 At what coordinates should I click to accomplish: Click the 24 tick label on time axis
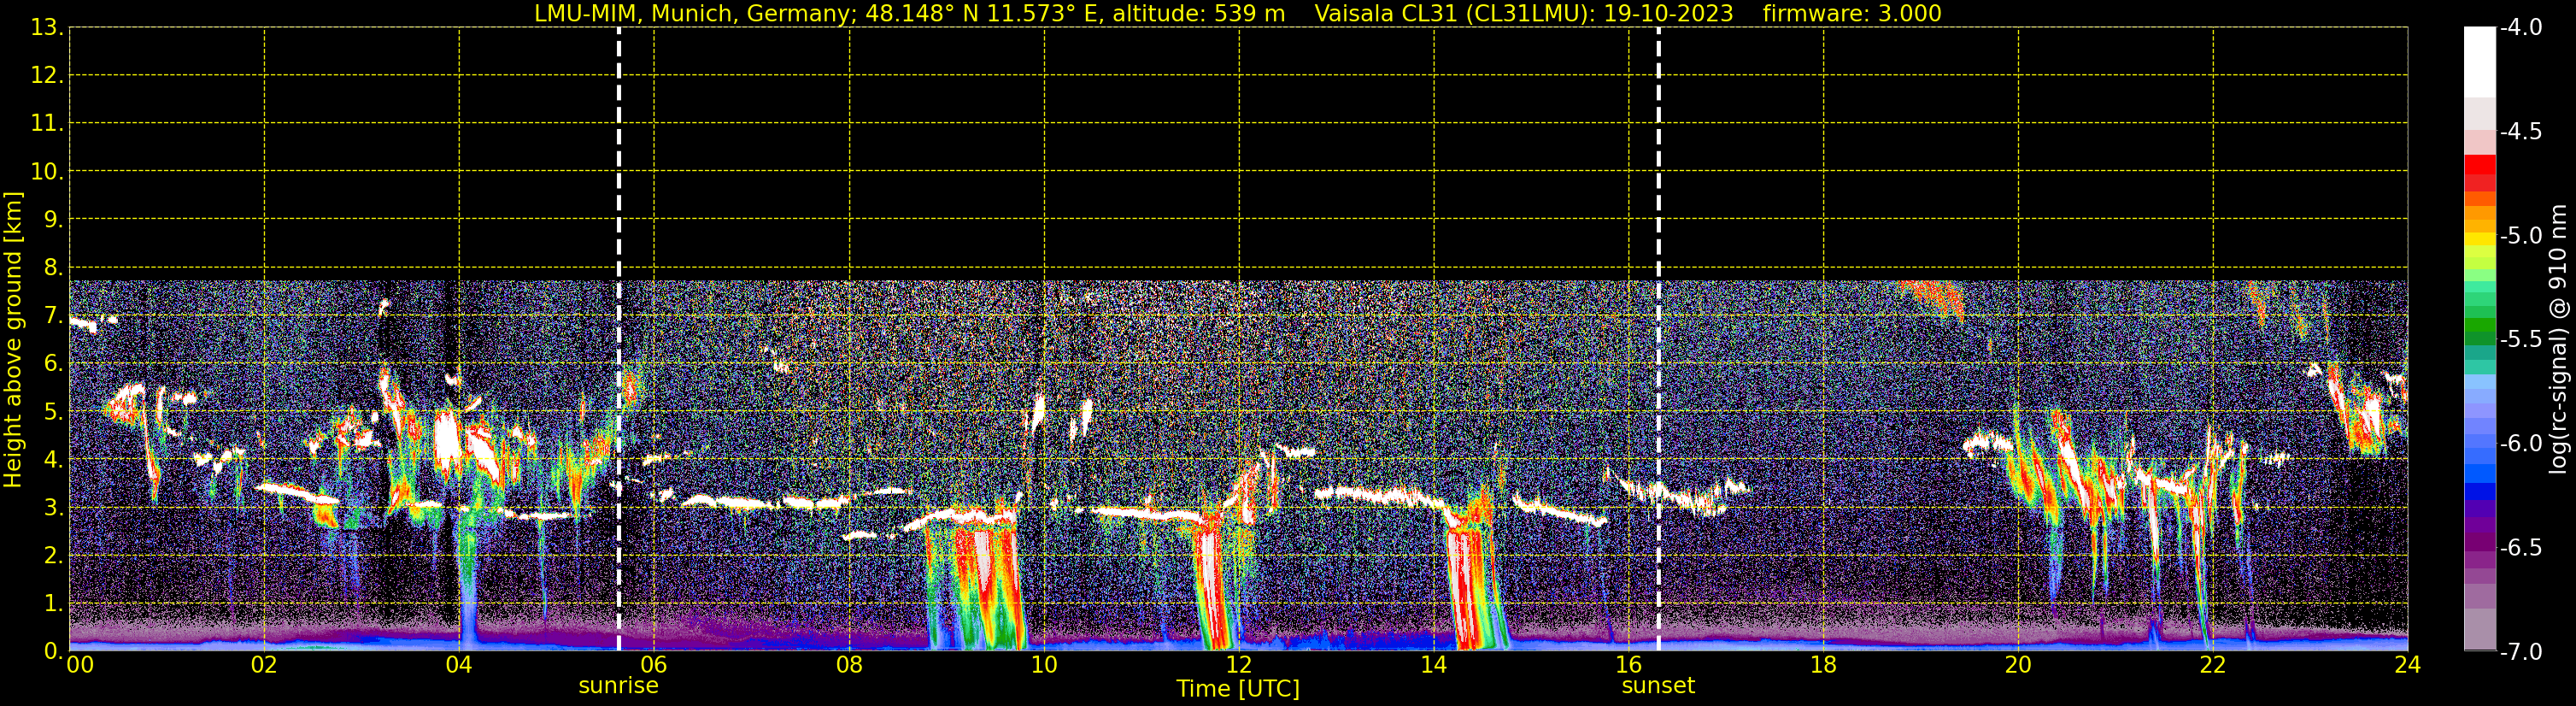point(2408,666)
